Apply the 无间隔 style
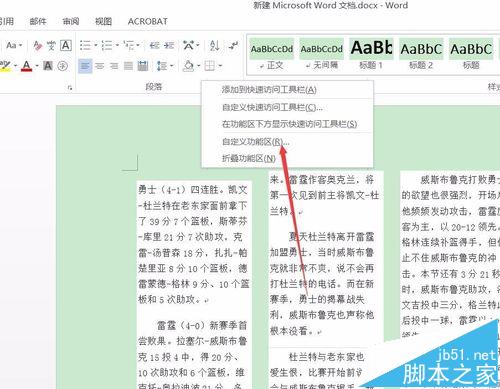The image size is (500, 389). tap(321, 55)
